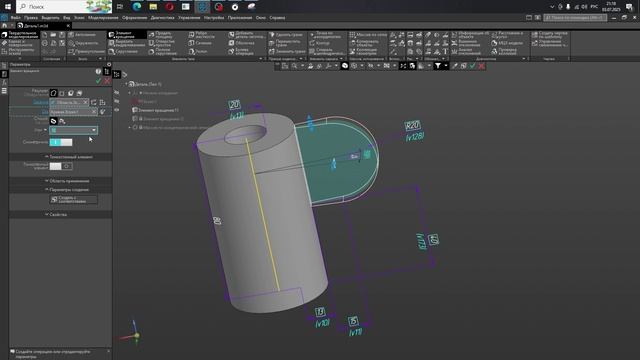Expand the Массив по концентрической сетке node
Screen dimensions: 640x360
point(130,127)
